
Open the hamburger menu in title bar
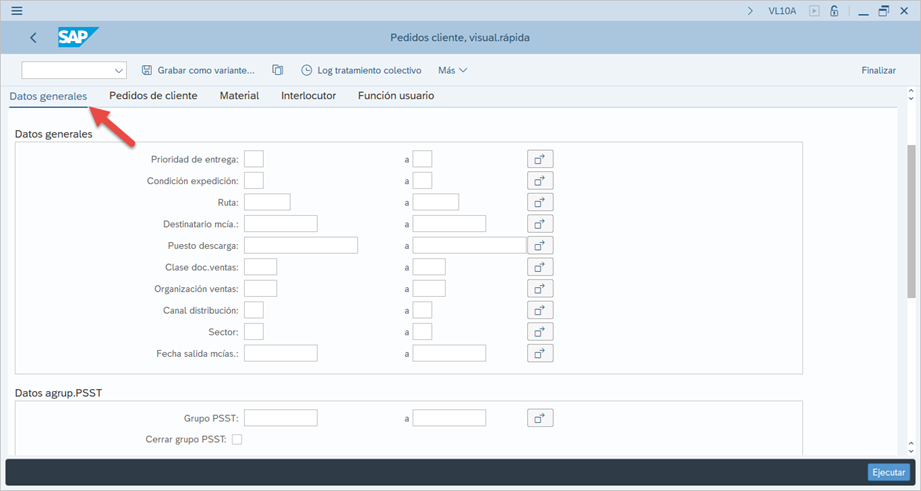pos(16,11)
